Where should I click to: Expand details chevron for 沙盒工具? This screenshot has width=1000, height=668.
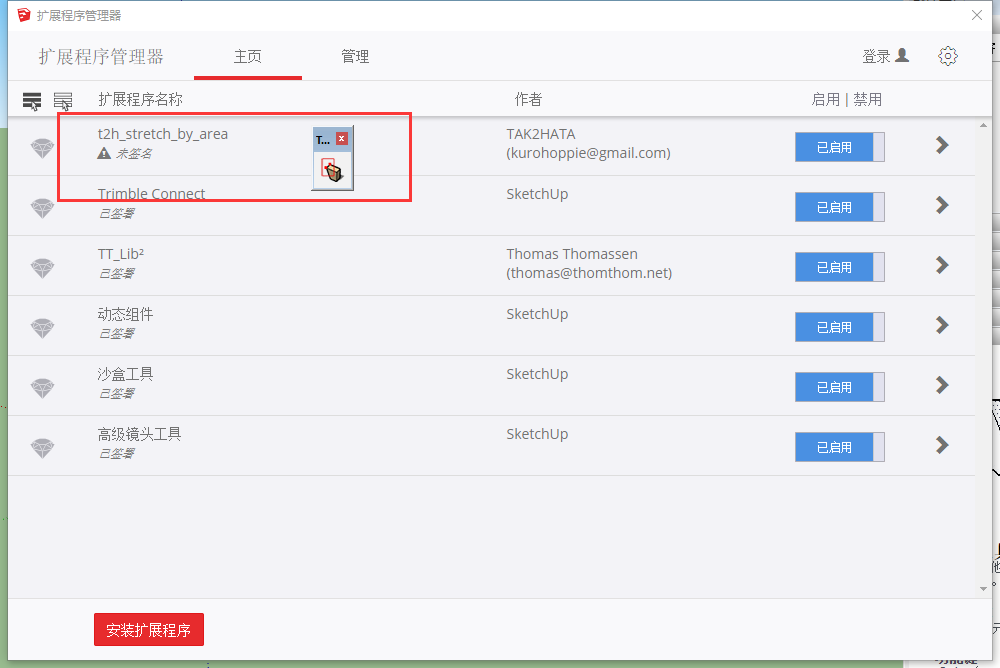tap(942, 385)
